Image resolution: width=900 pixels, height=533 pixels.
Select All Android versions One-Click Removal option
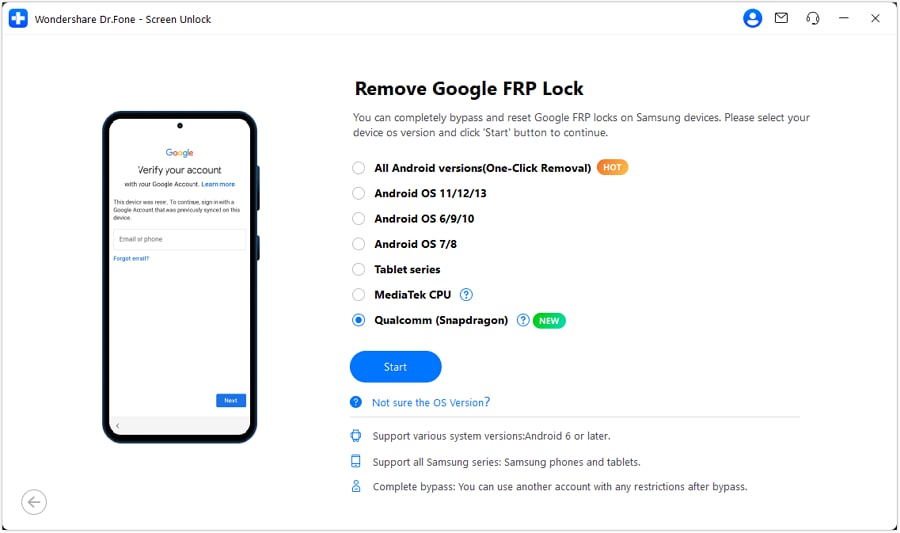358,168
